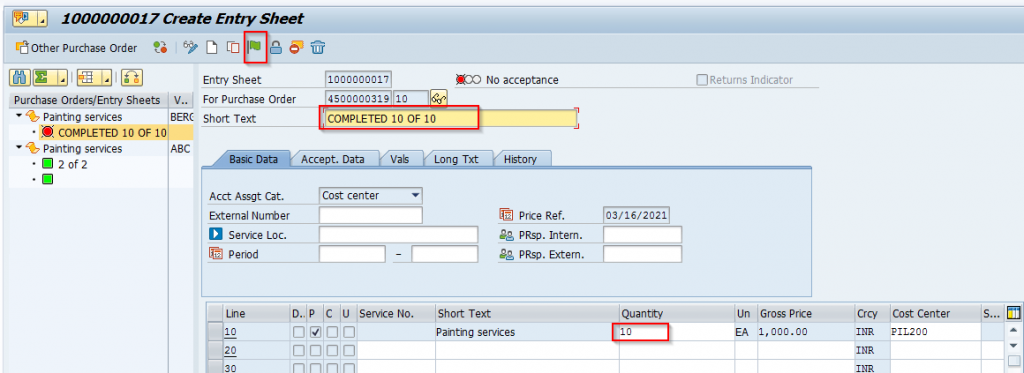The width and height of the screenshot is (1024, 373).
Task: Open the Long Txt tab
Action: 456,159
